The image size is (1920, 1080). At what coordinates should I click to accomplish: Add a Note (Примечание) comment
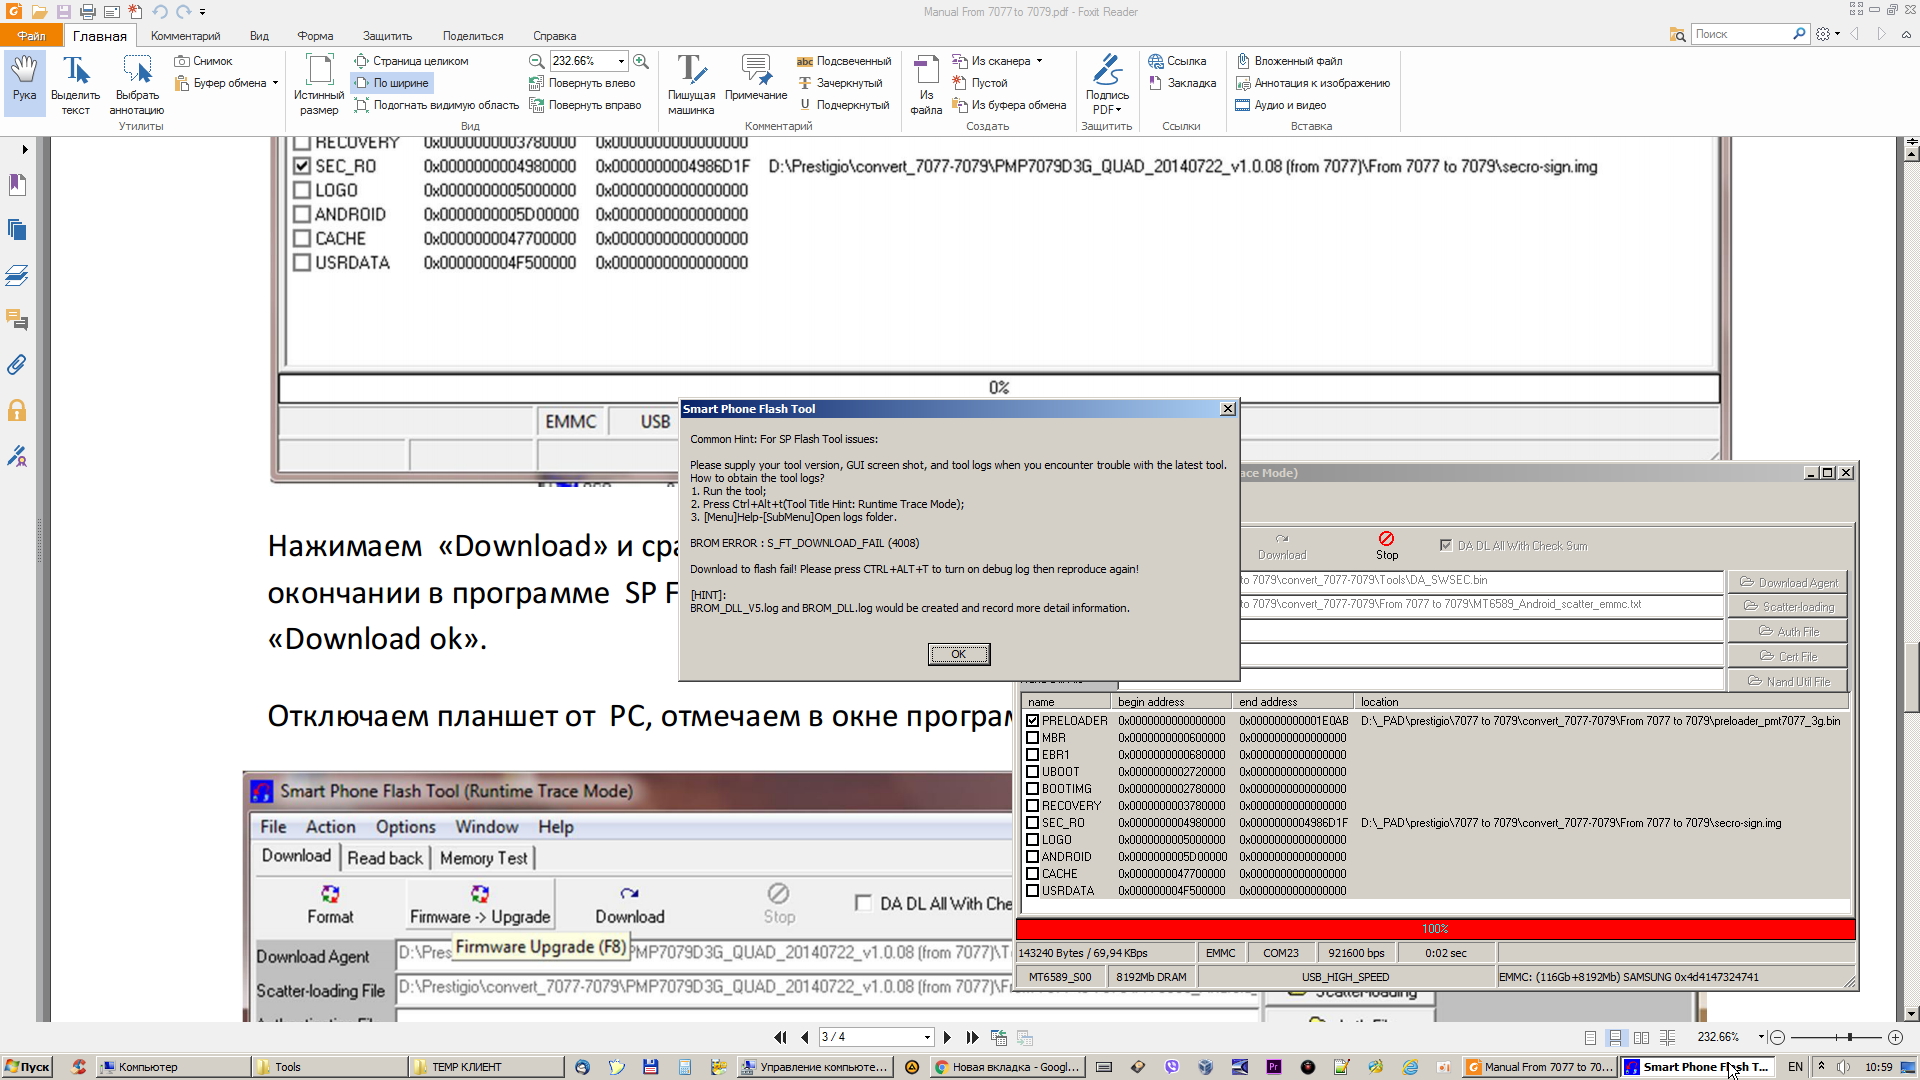pyautogui.click(x=756, y=78)
